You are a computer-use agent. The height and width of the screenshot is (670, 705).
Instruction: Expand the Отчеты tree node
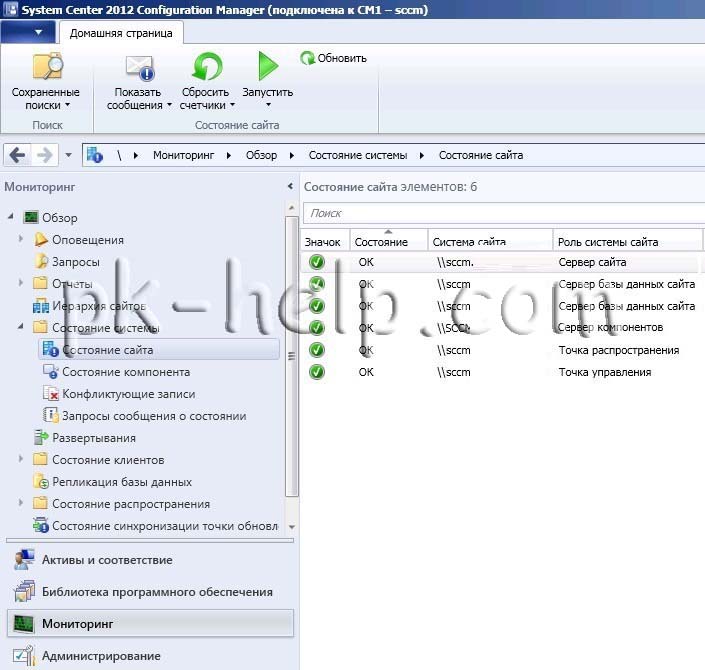point(21,282)
